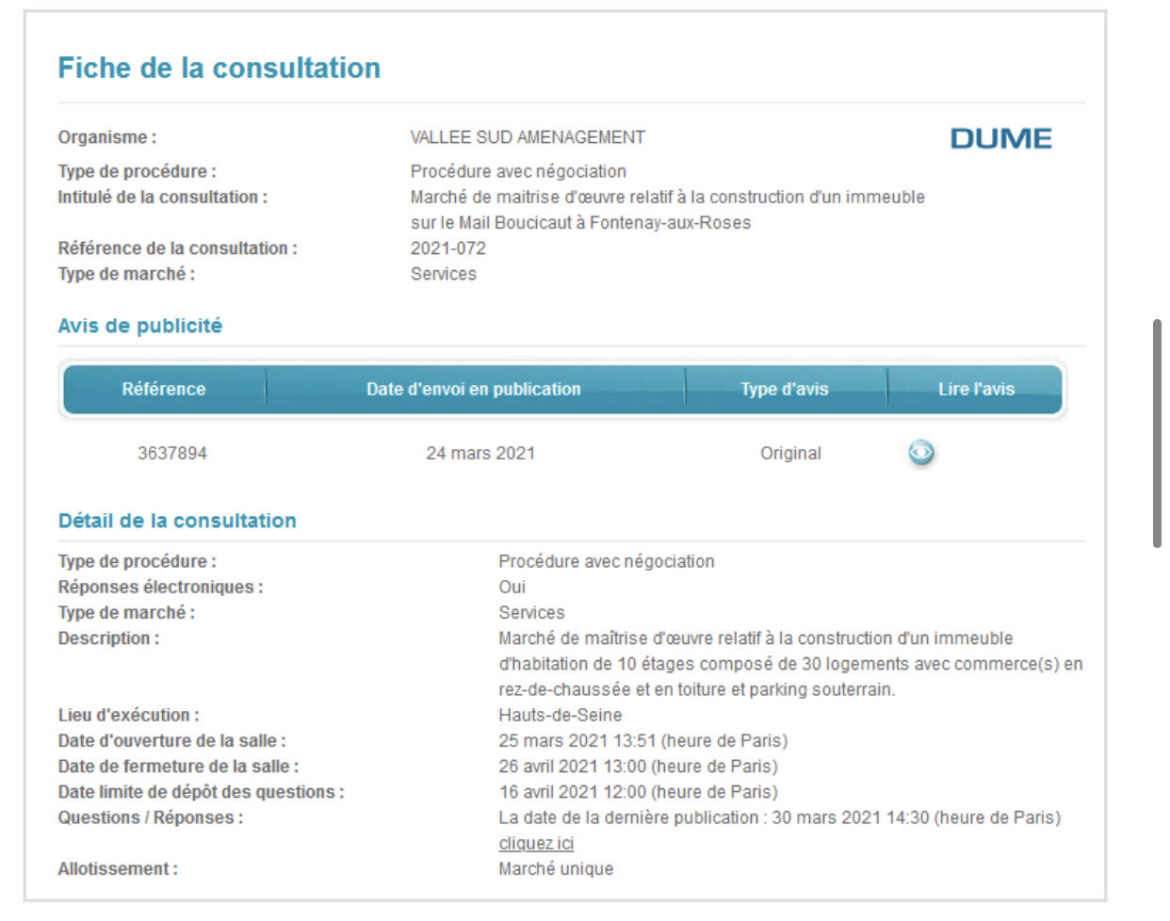Click closing date '26 avril 2021 13:00'
Screen dimensions: 1170x921
572,767
